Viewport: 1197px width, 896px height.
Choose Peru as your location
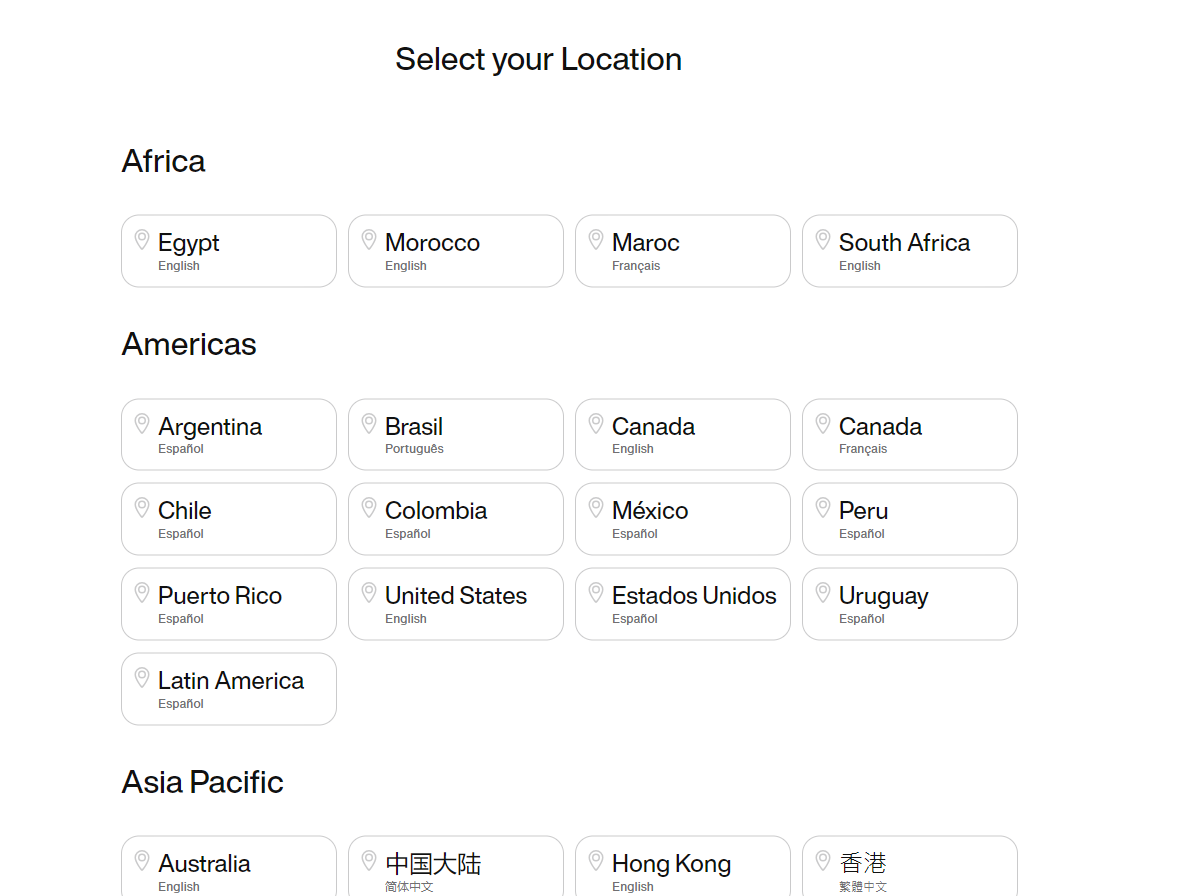pyautogui.click(x=909, y=519)
